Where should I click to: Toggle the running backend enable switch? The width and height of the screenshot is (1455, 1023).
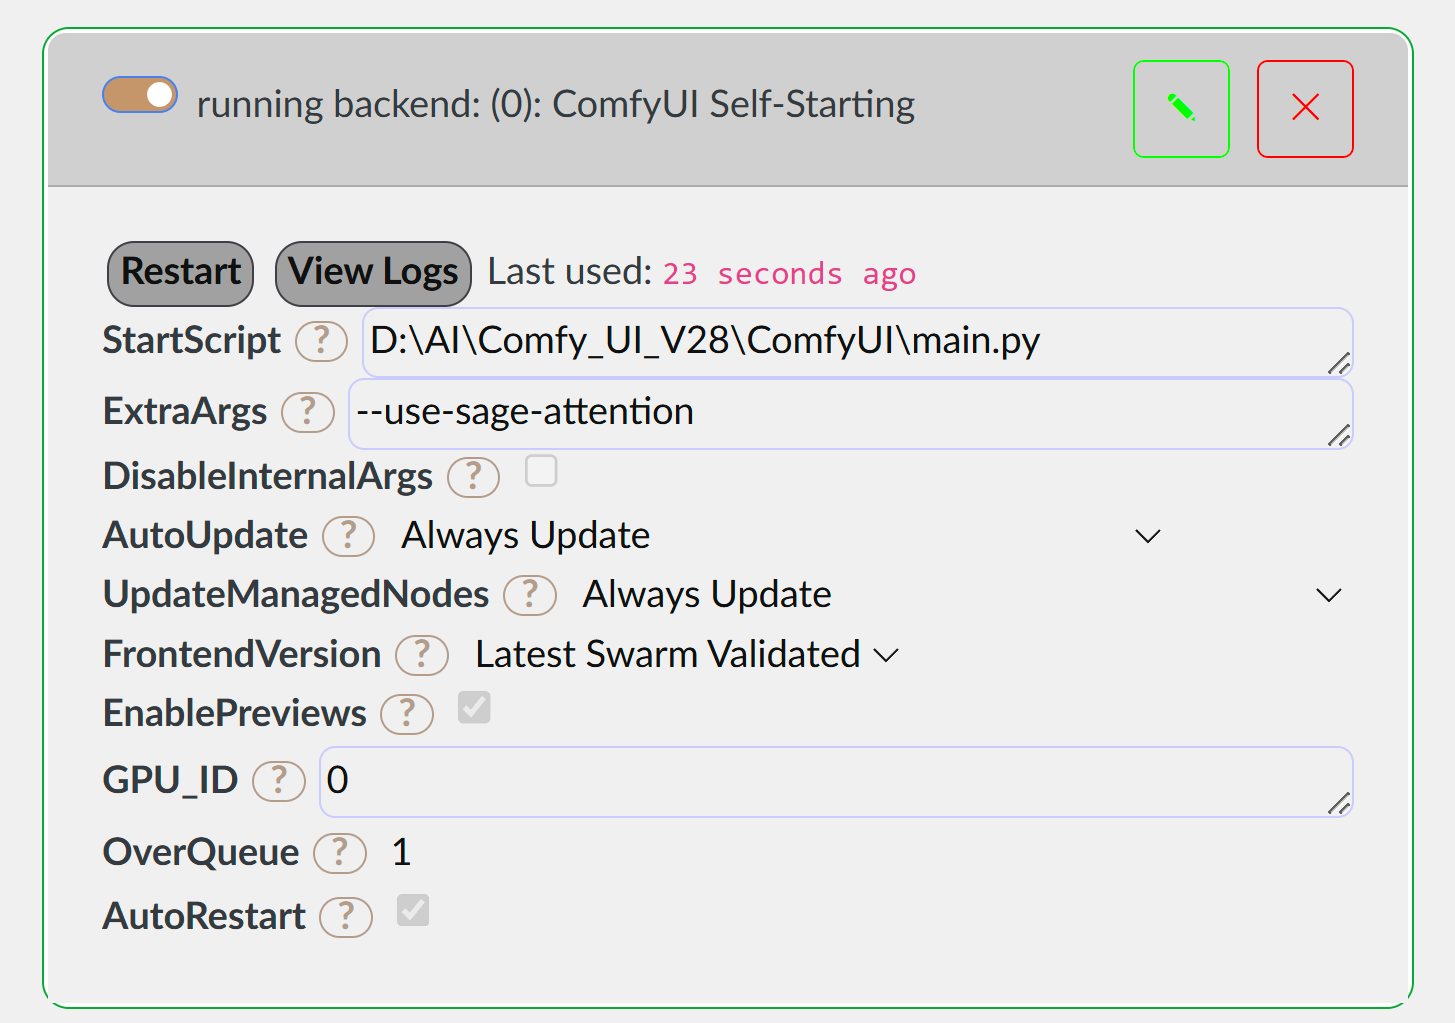coord(140,95)
